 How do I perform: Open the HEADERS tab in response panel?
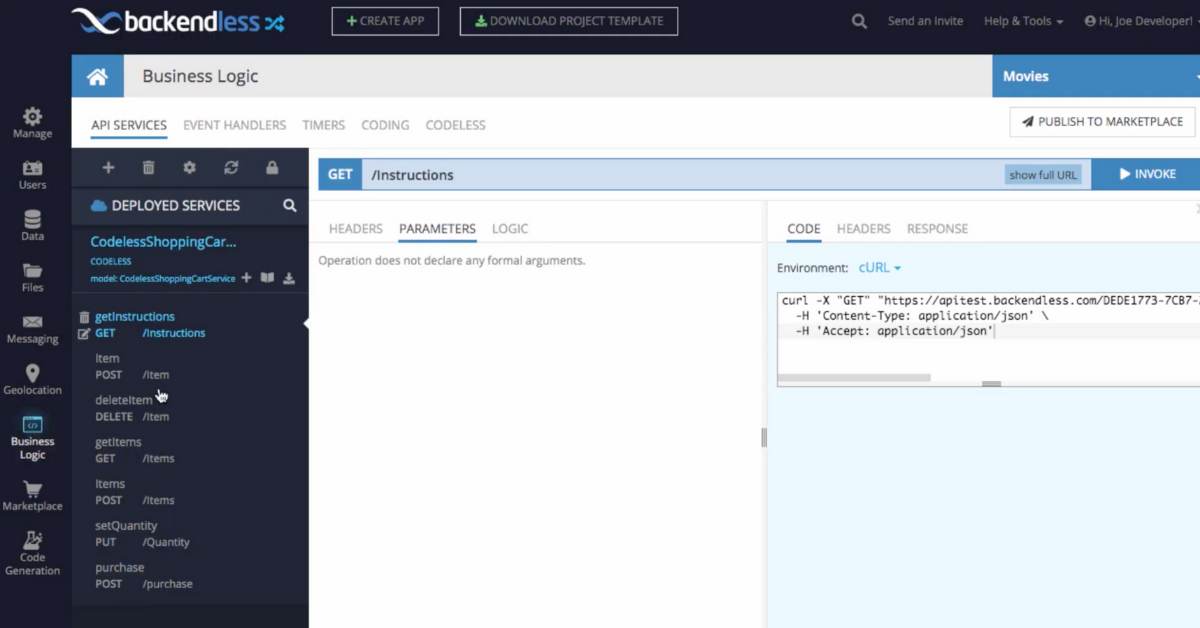pyautogui.click(x=864, y=229)
